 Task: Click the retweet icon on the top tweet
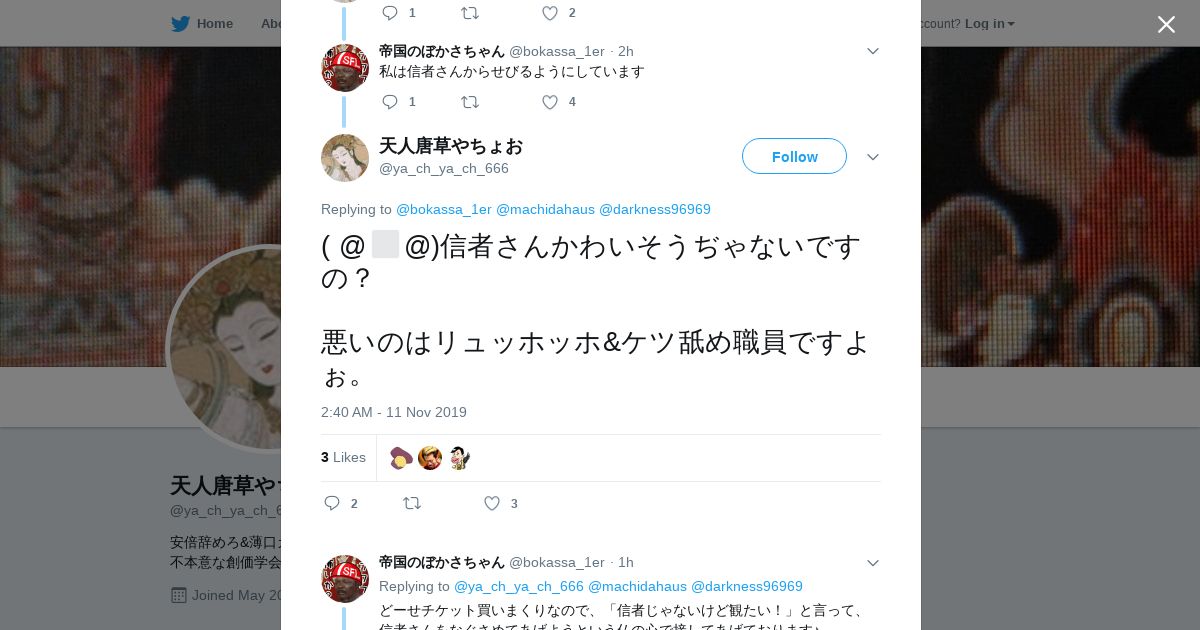tap(470, 13)
